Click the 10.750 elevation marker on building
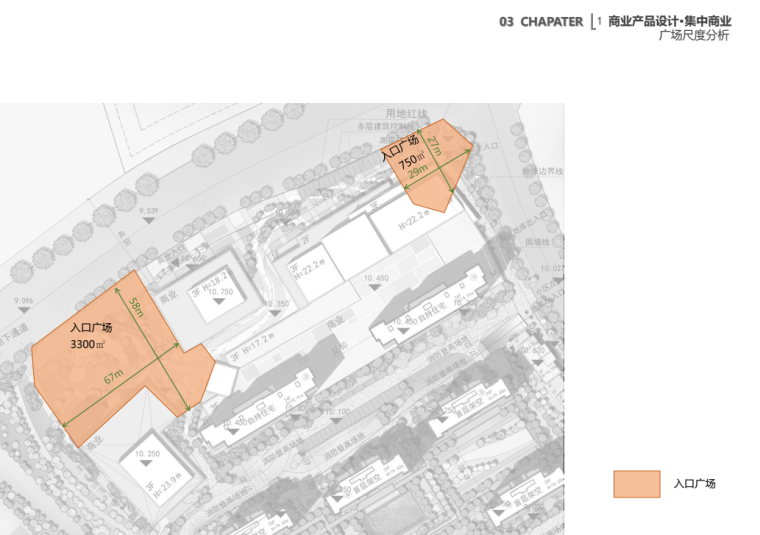The height and width of the screenshot is (535, 760). coord(218,301)
